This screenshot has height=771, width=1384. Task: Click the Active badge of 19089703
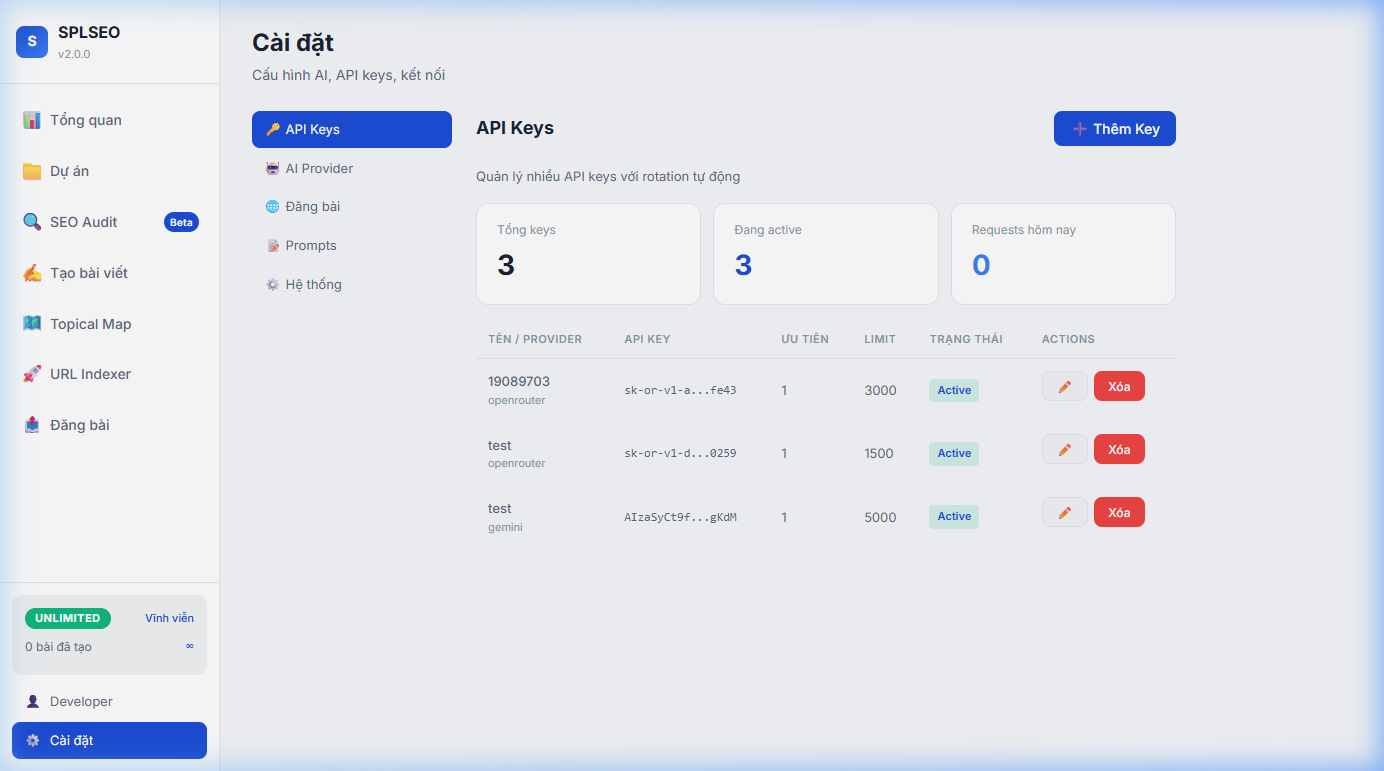click(954, 390)
